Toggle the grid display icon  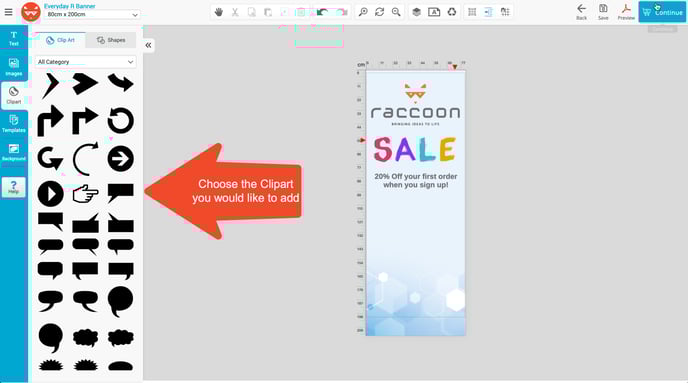pos(472,12)
